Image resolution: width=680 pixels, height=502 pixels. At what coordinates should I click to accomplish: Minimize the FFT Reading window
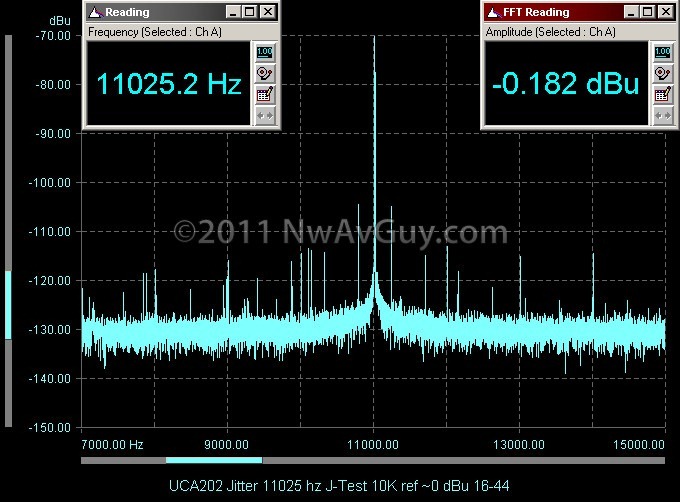(631, 12)
